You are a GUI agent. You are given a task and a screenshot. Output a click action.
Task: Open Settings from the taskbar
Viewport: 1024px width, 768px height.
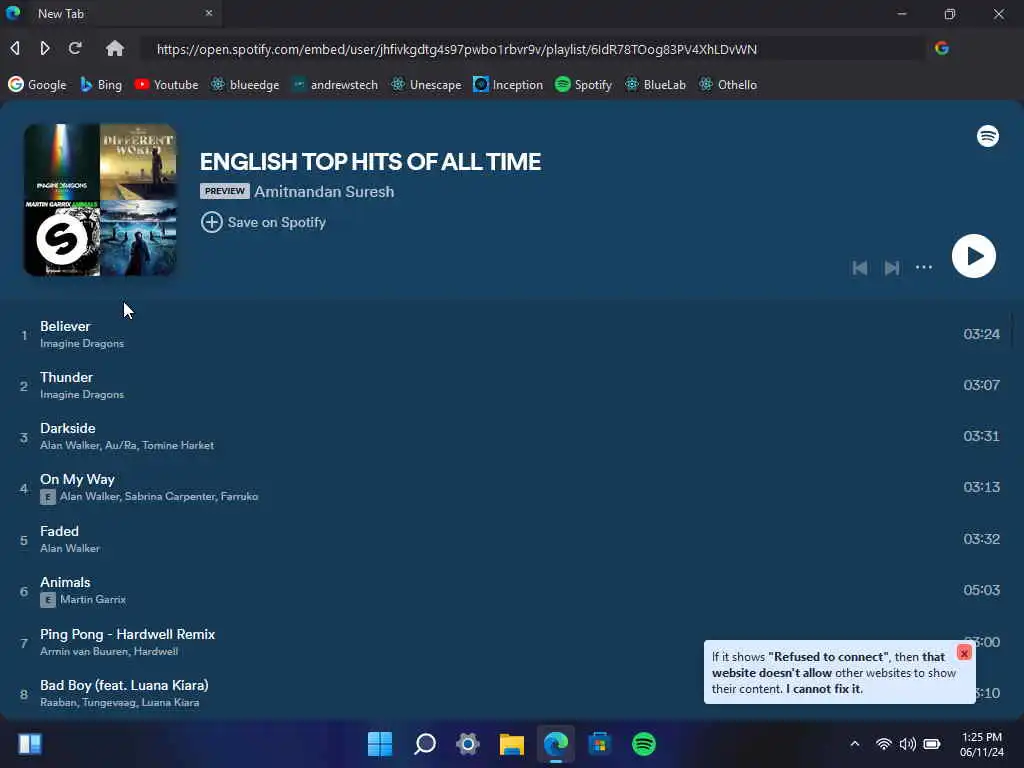pyautogui.click(x=468, y=744)
